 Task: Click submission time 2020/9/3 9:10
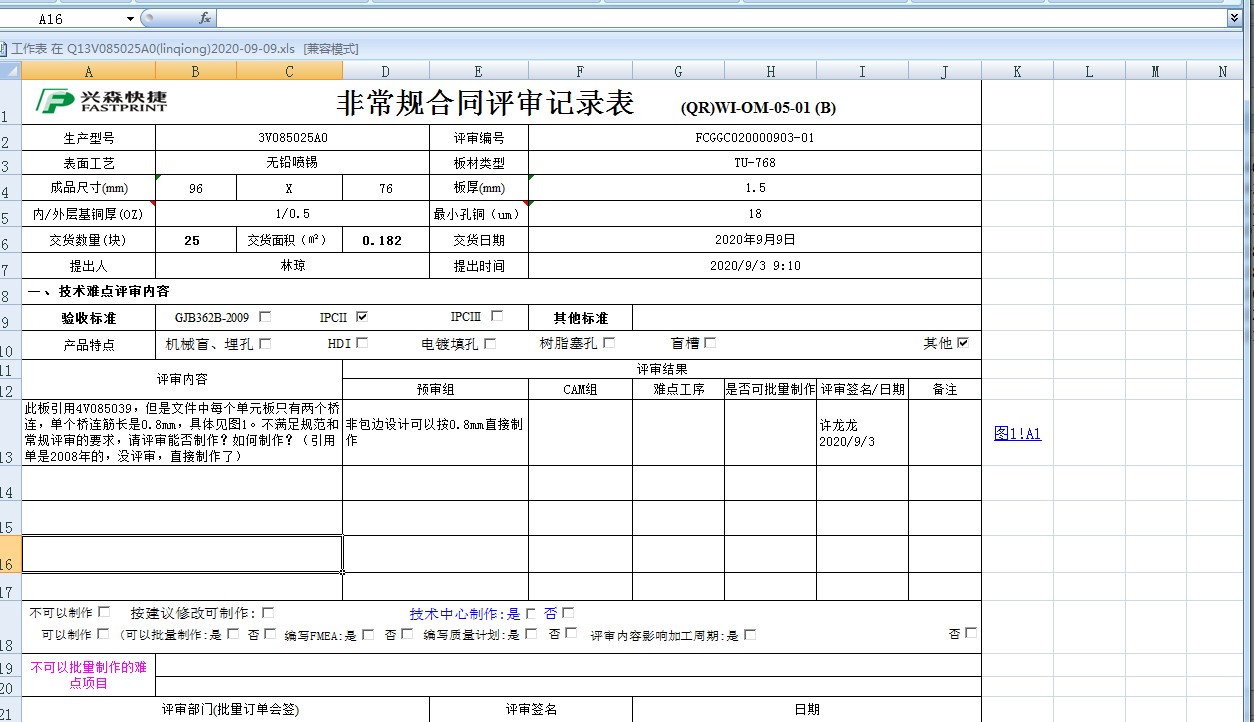pyautogui.click(x=755, y=266)
